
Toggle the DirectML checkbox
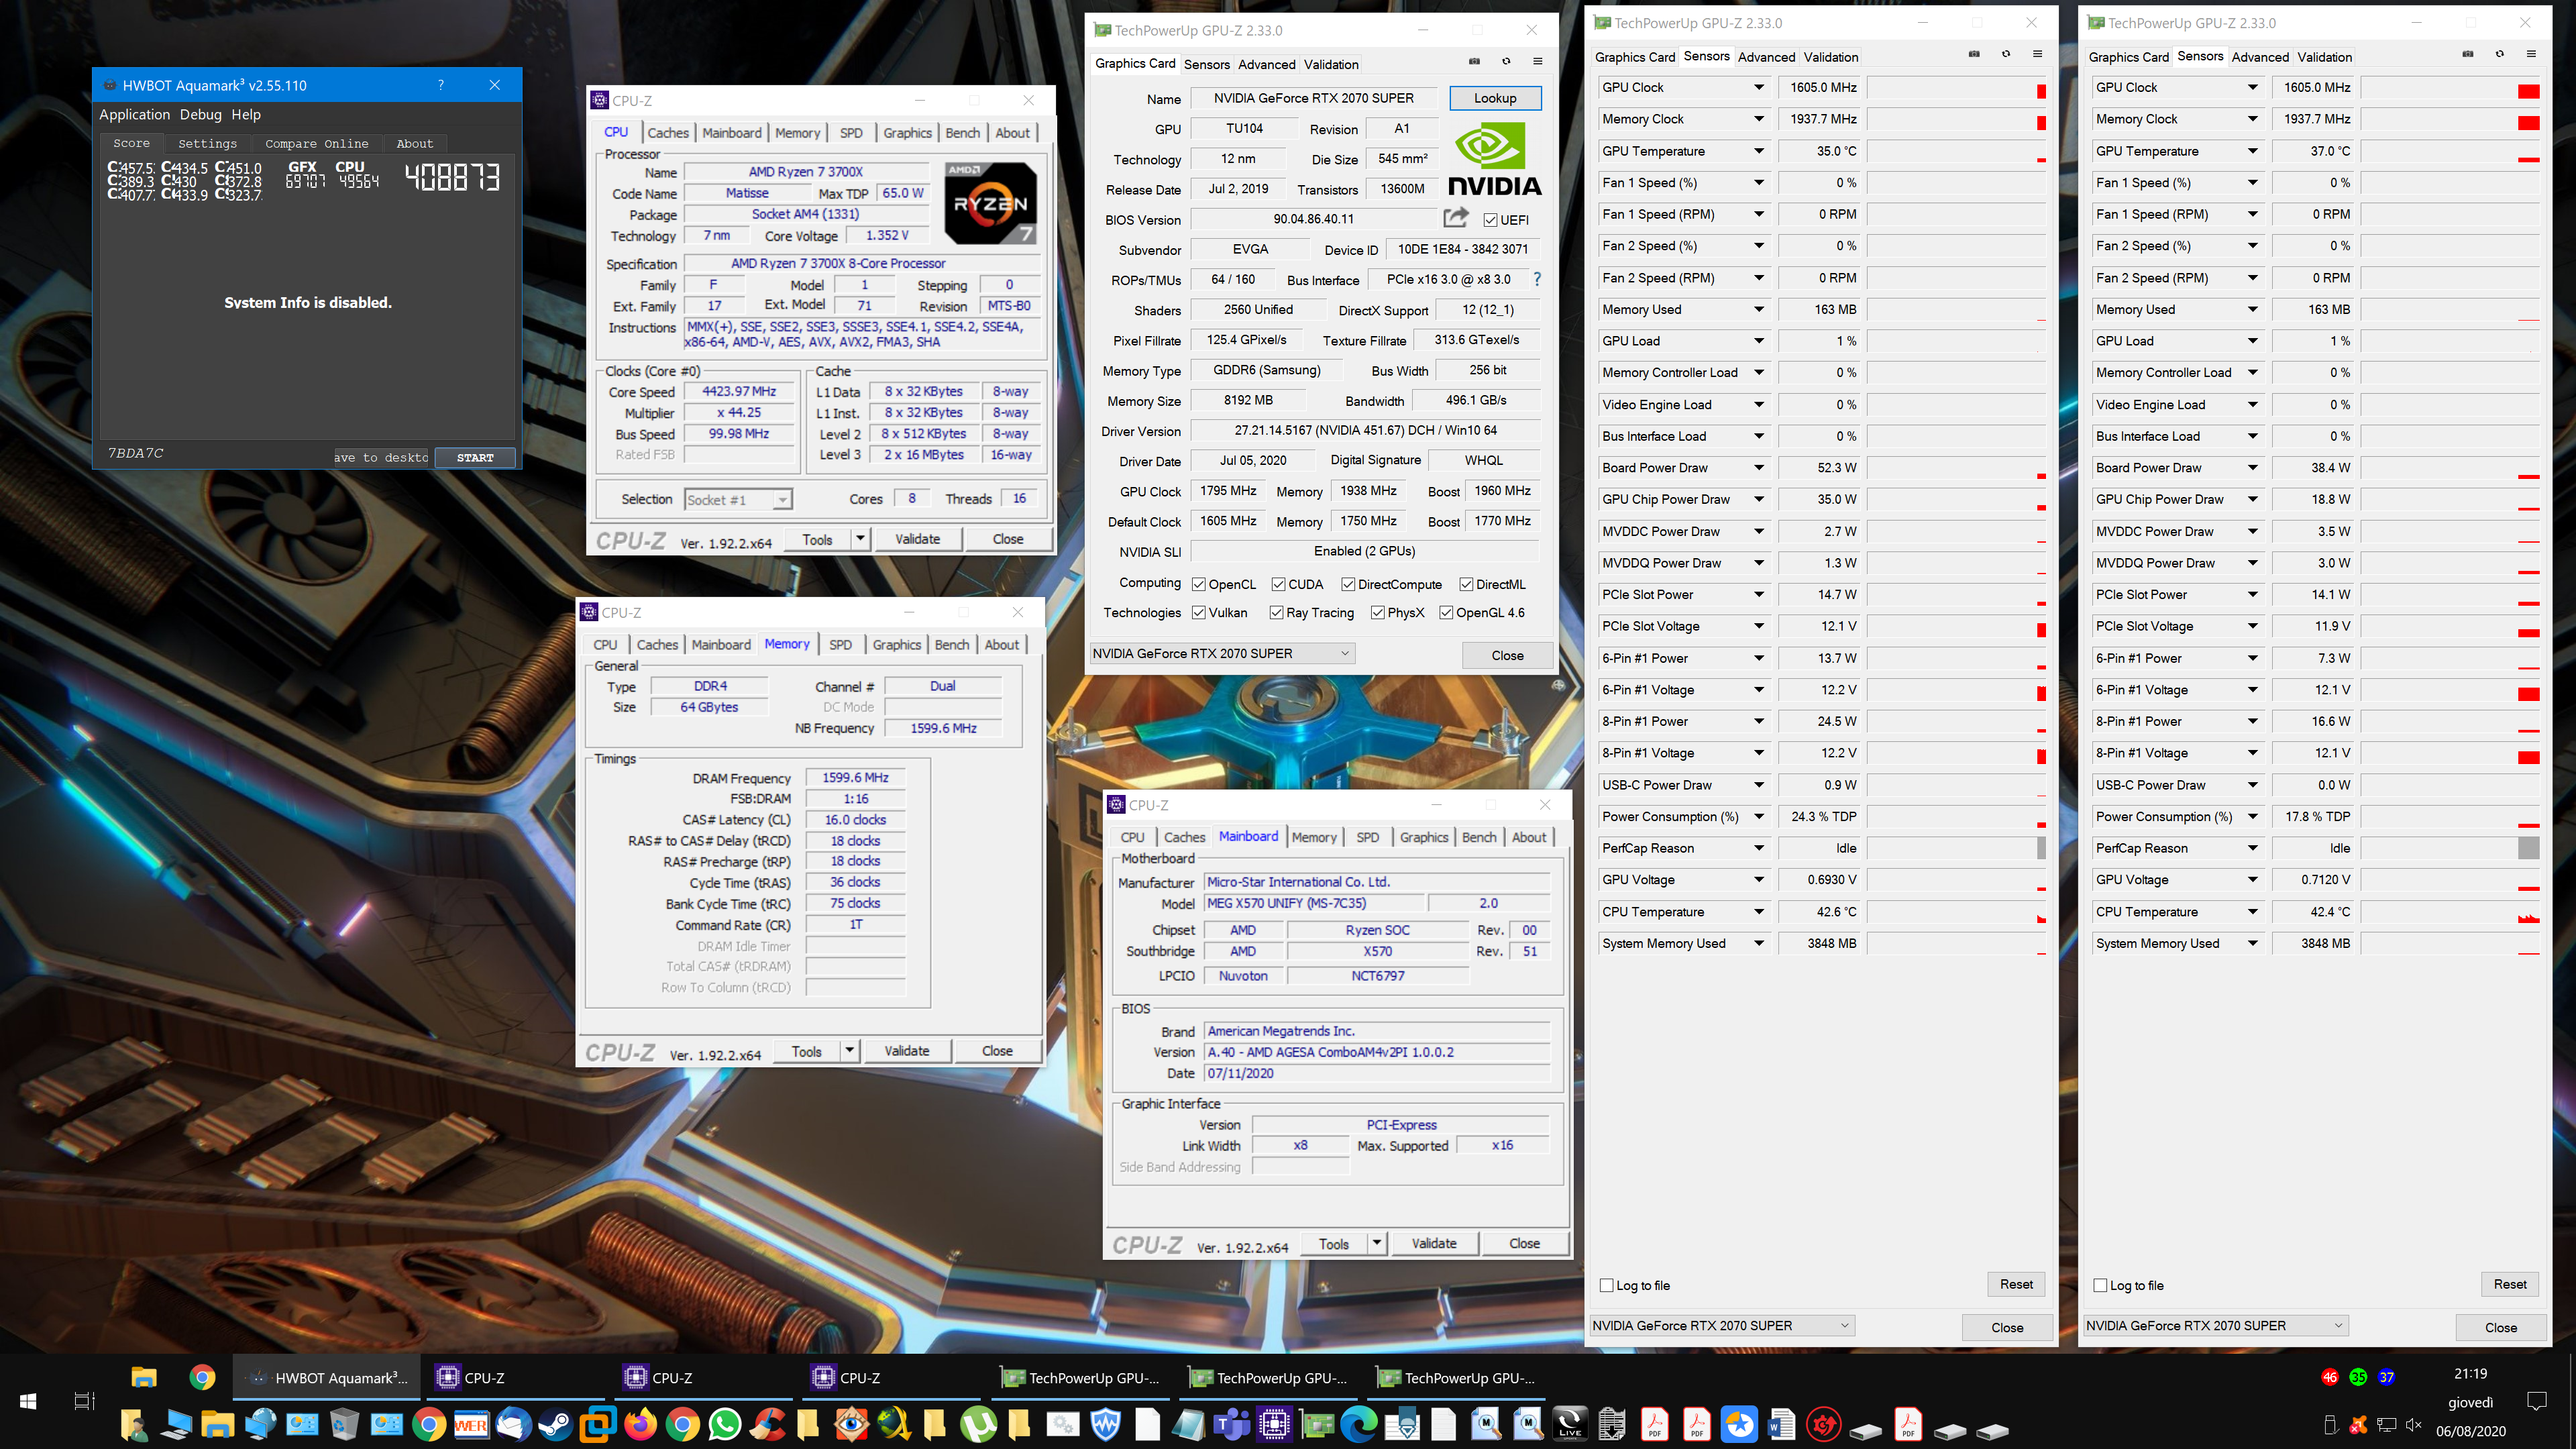[1466, 584]
